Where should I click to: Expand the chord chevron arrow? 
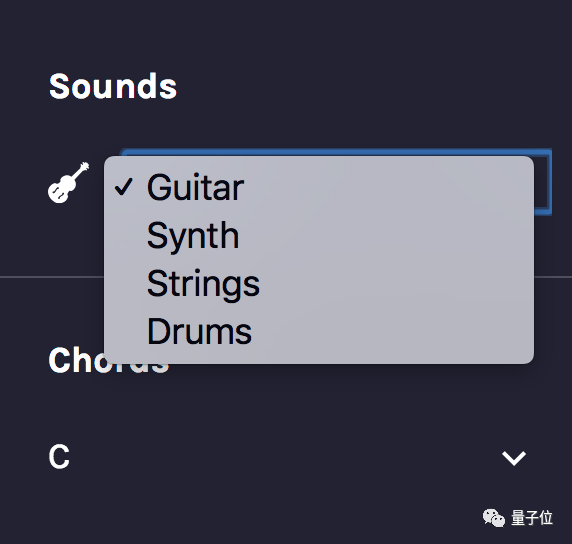[x=514, y=458]
